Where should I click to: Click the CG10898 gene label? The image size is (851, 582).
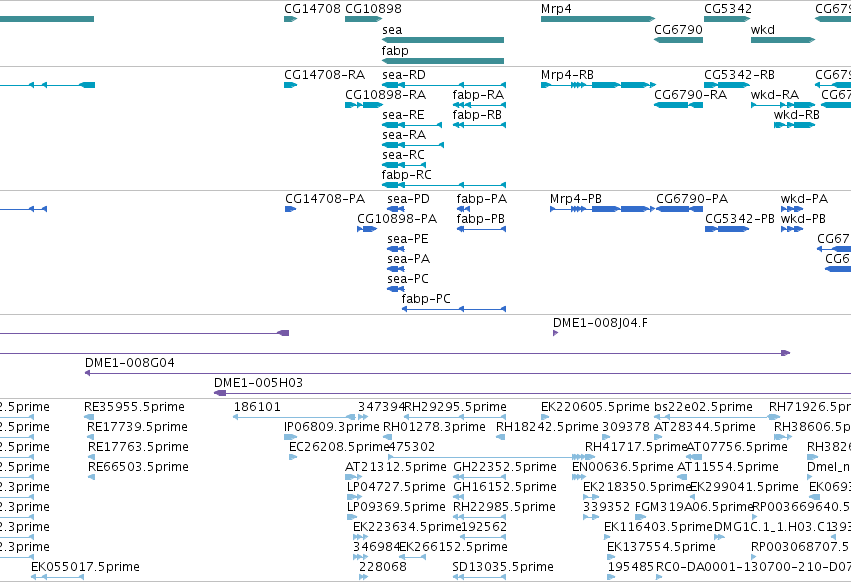click(x=373, y=9)
